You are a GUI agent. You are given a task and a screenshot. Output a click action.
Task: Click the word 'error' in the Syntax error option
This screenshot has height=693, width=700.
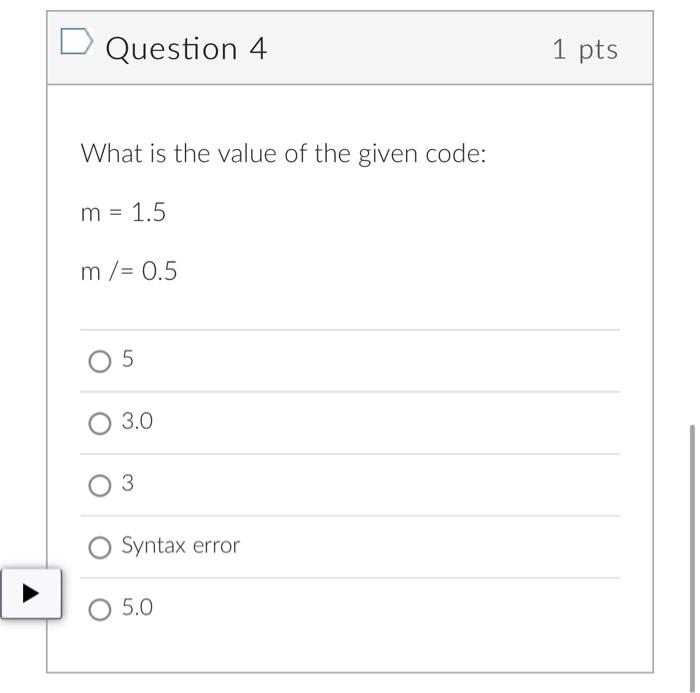(217, 546)
